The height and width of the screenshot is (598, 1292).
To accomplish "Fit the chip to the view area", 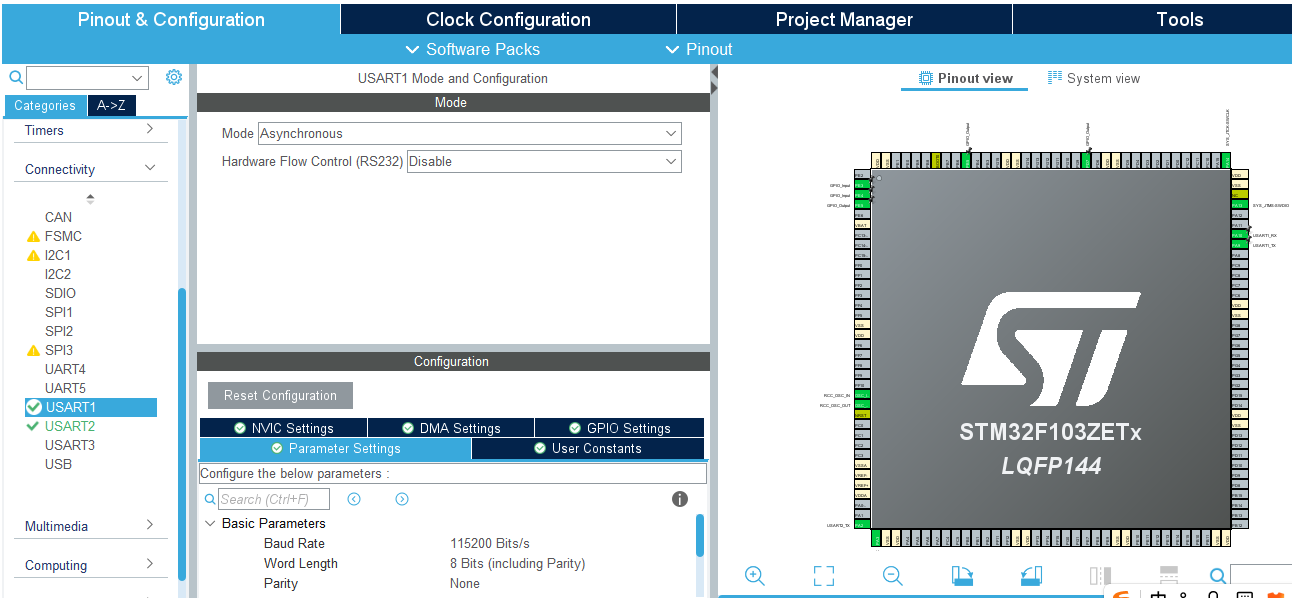I will coord(824,575).
